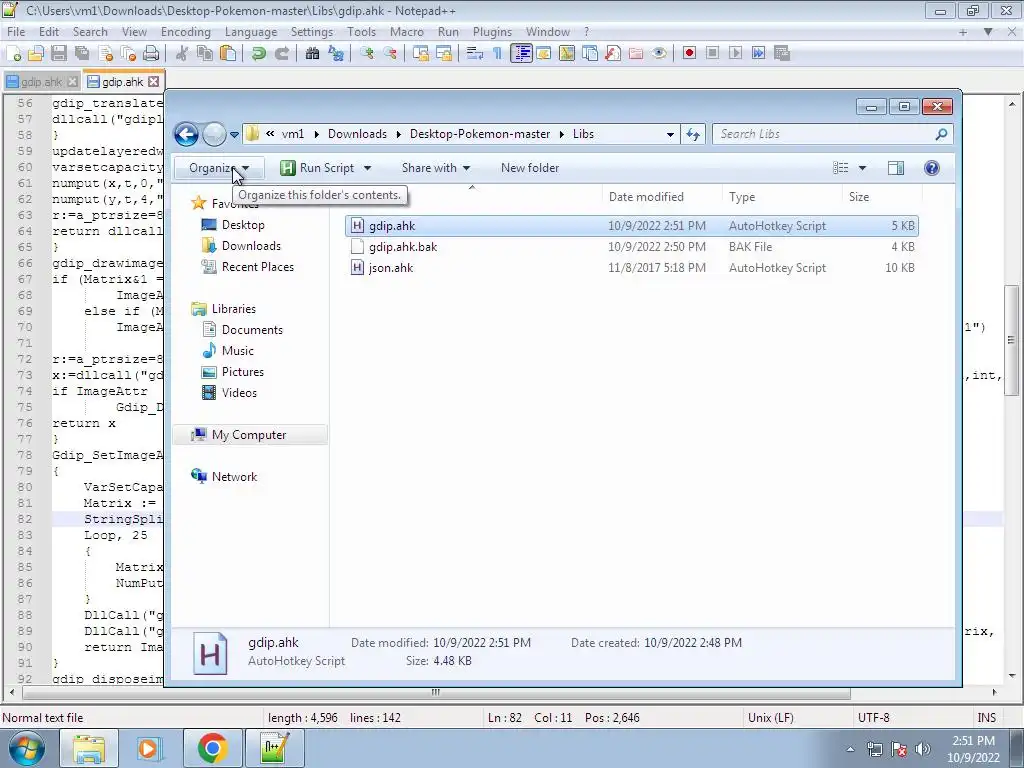Click the Save All icon in Notepad++
The image size is (1024, 768).
point(82,54)
